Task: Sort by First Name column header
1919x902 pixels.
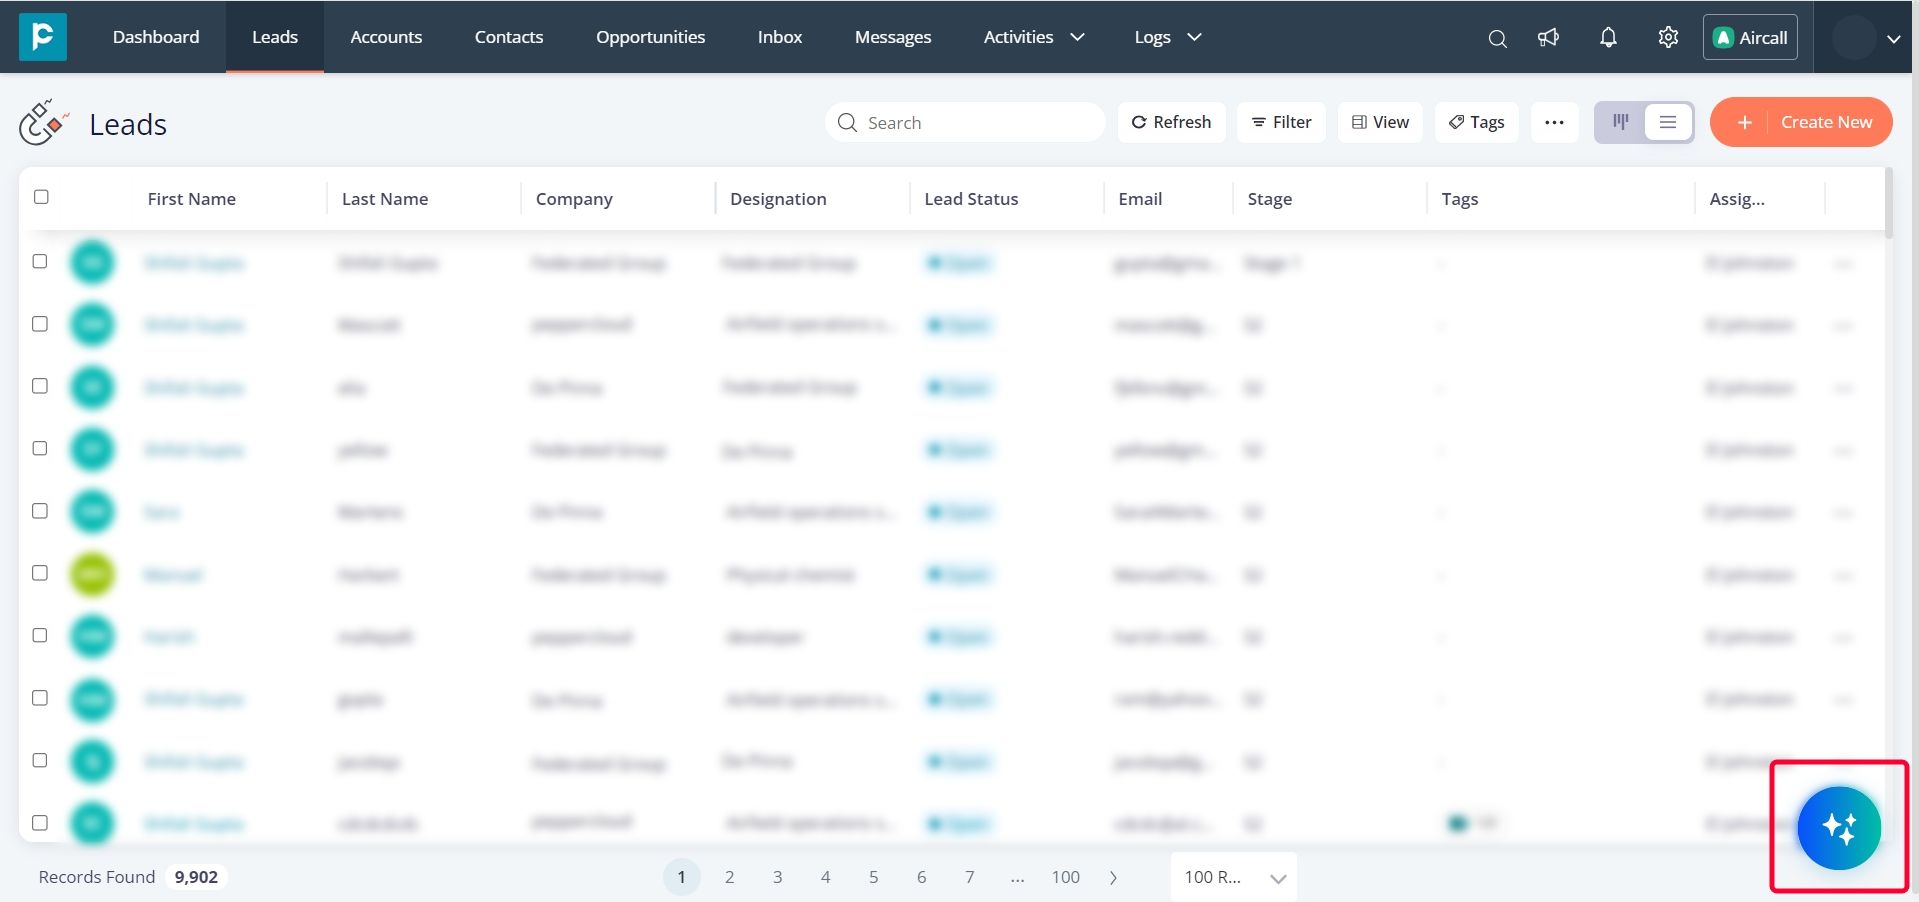Action: pyautogui.click(x=192, y=199)
